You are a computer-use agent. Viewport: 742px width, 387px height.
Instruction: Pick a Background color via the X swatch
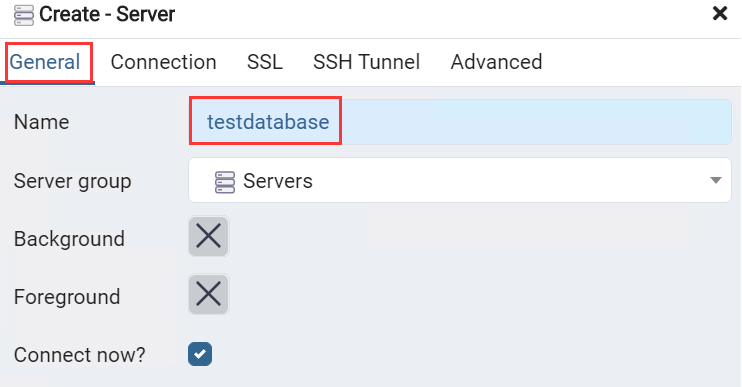pos(209,236)
